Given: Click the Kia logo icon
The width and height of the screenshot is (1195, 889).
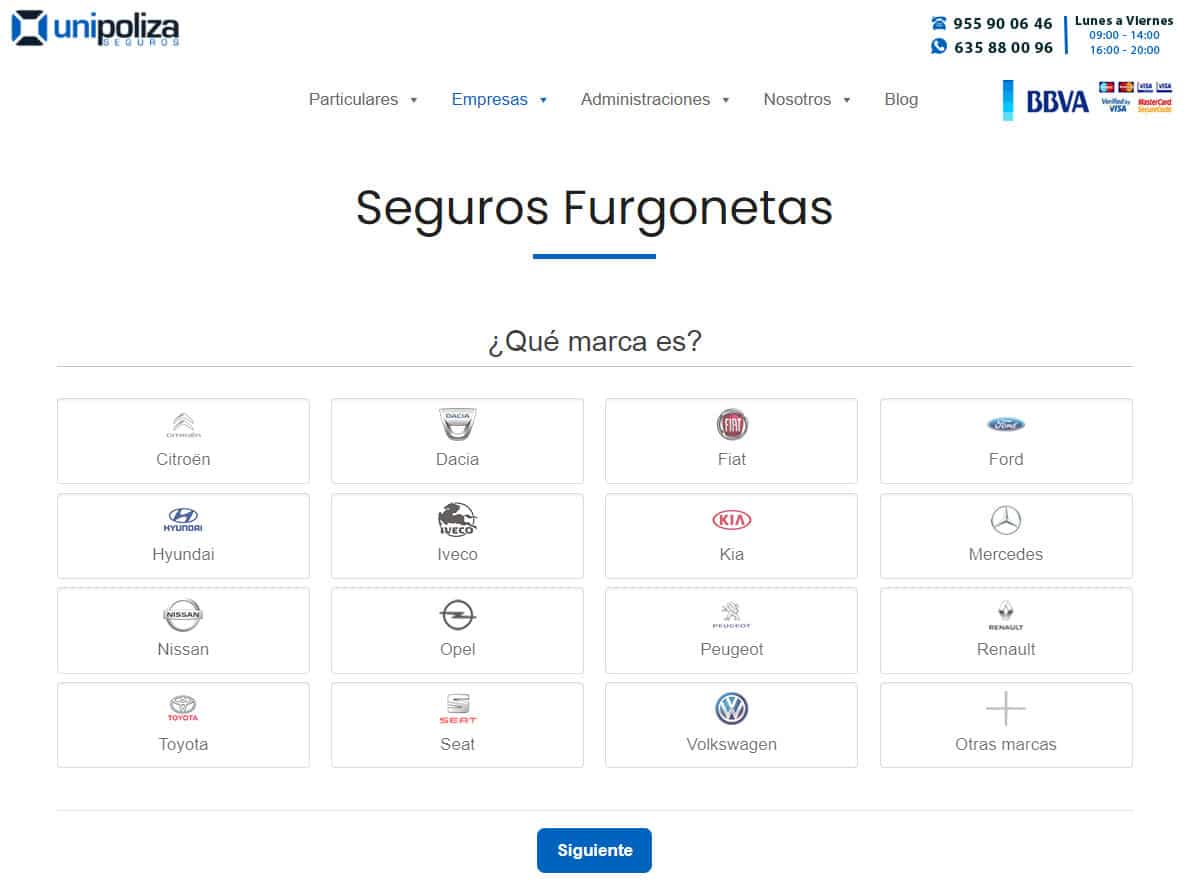Looking at the screenshot, I should point(731,520).
